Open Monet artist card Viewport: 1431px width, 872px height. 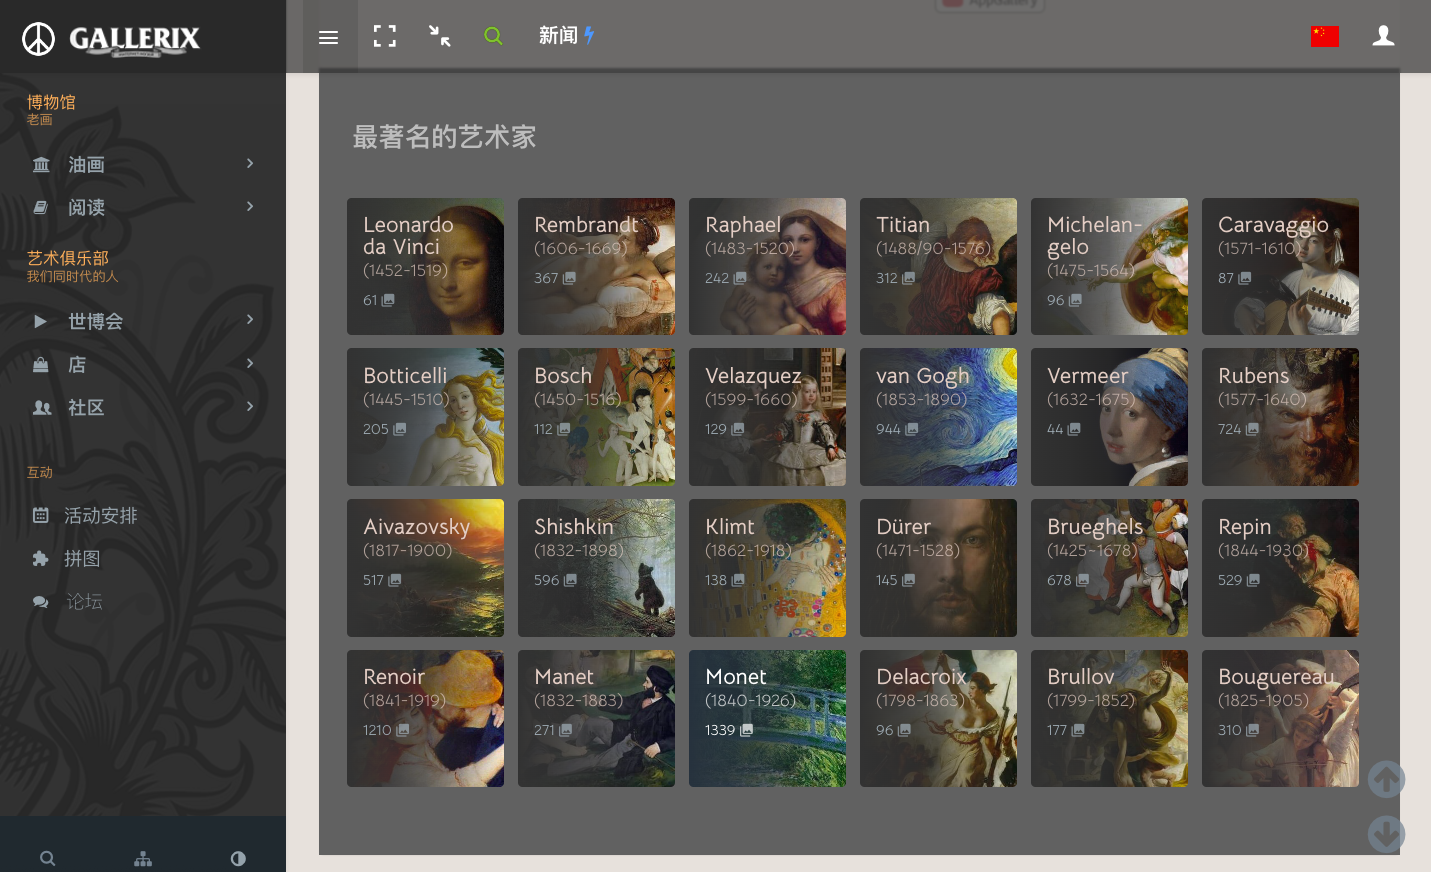click(x=767, y=718)
